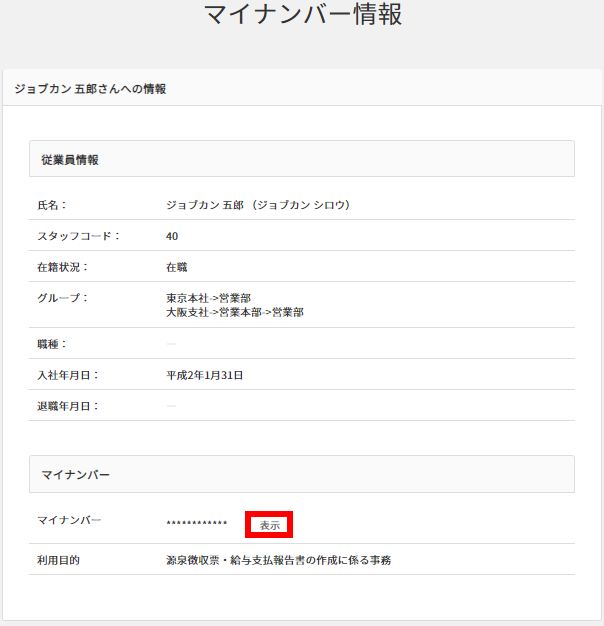Click the グループ label
Viewport: 604px width, 626px height.
63,298
